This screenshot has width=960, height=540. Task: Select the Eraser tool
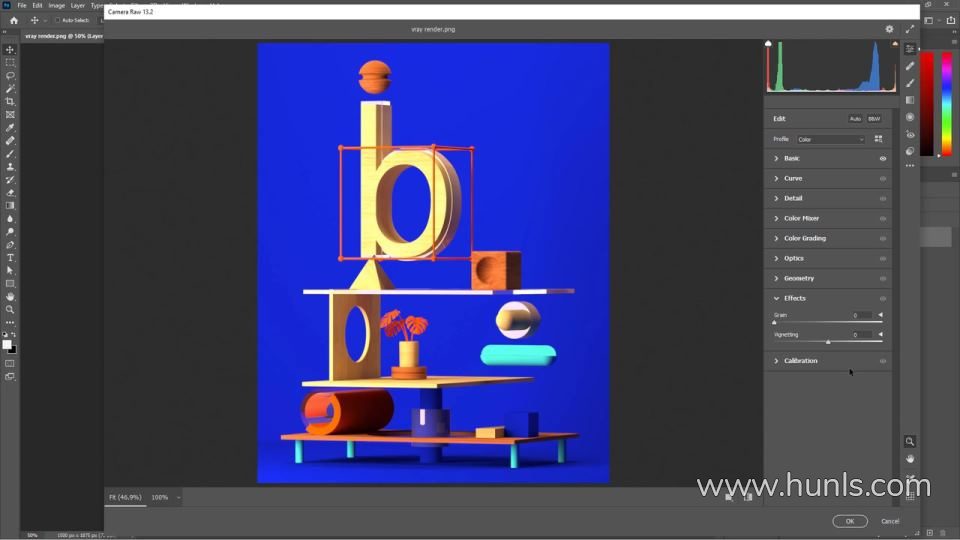[10, 193]
